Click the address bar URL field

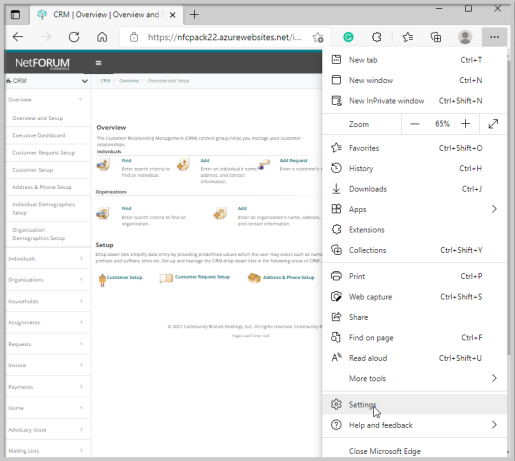pyautogui.click(x=225, y=37)
